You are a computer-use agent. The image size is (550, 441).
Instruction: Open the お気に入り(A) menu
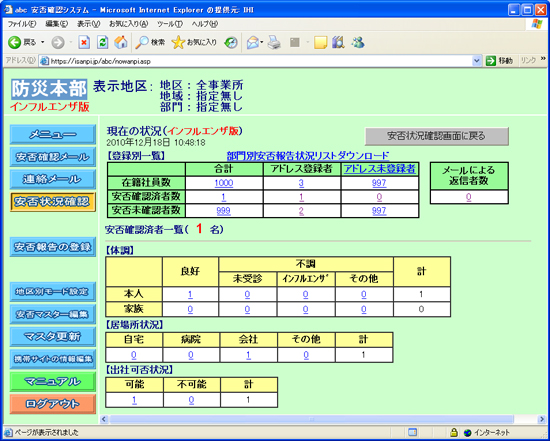pos(128,24)
